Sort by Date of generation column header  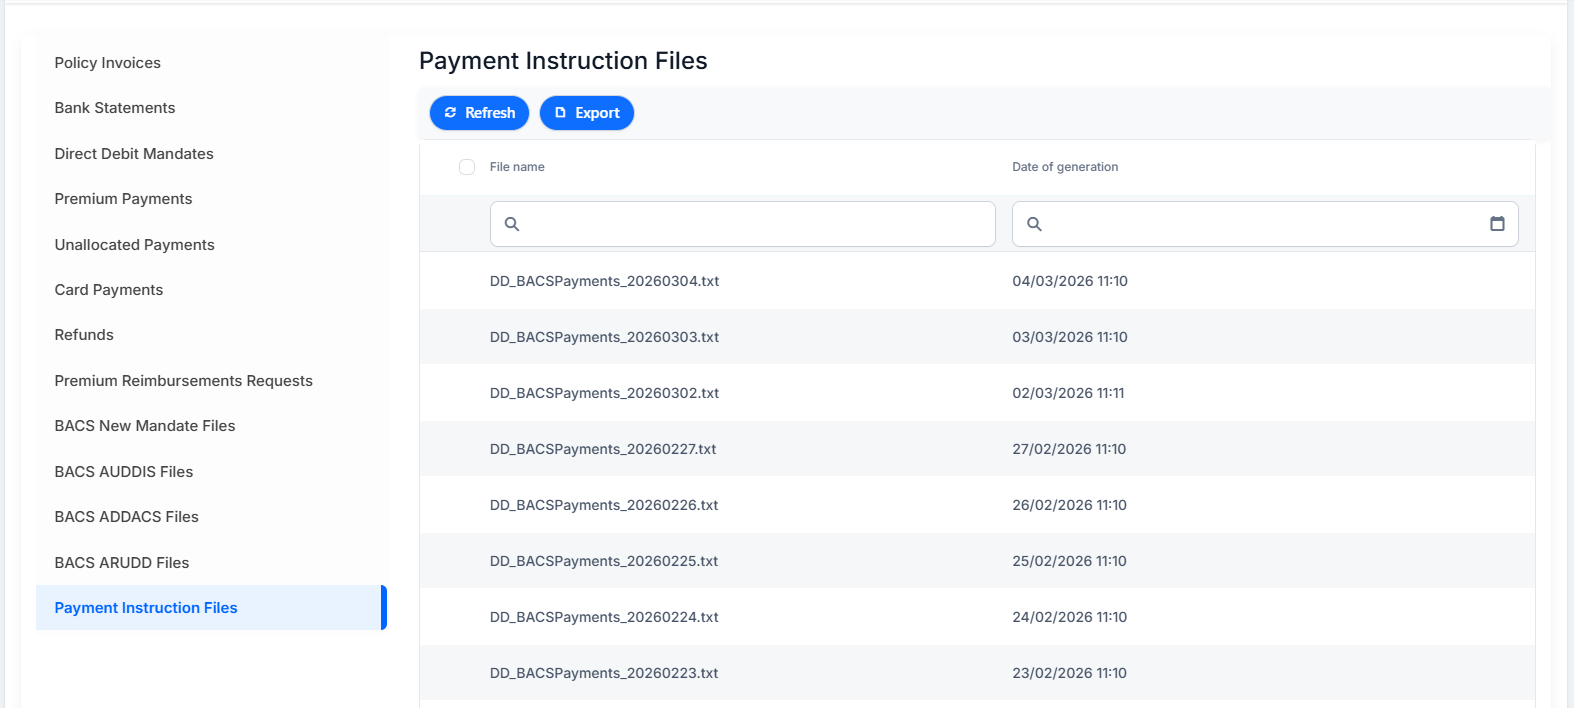(1065, 167)
